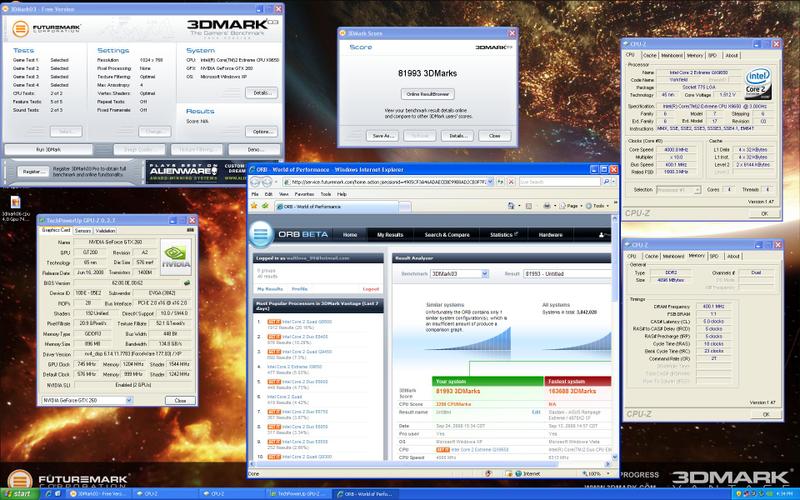This screenshot has width=800, height=500.
Task: Click the Futuremark logo in 3DMark03 window
Action: (46, 28)
